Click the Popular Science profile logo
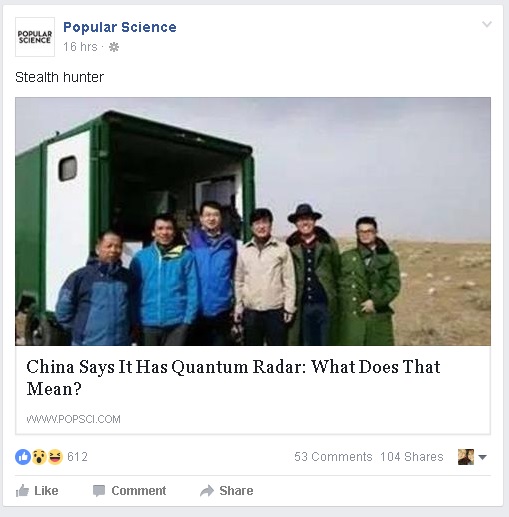 point(35,37)
